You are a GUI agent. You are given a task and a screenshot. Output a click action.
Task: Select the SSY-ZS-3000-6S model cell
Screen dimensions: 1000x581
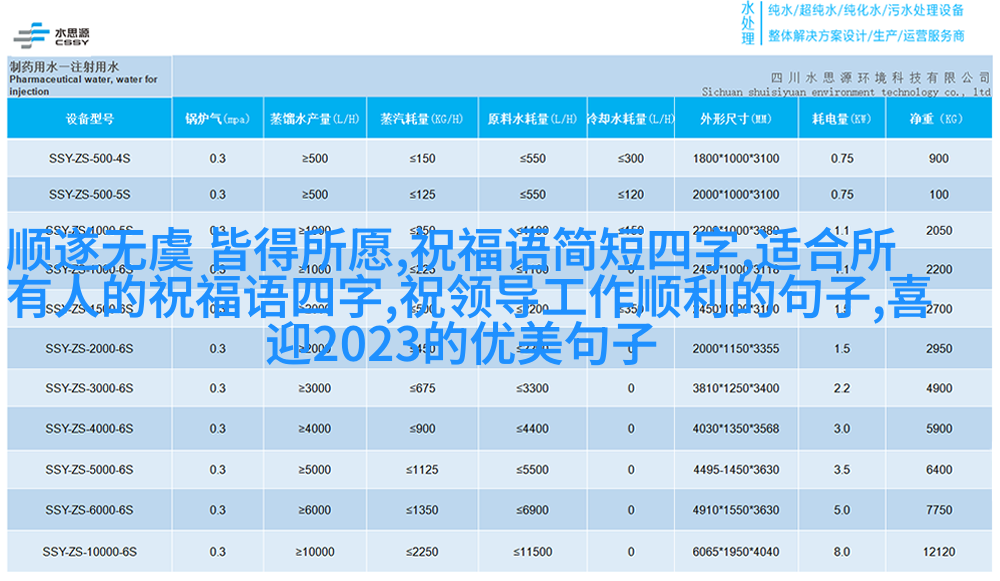[x=89, y=388]
